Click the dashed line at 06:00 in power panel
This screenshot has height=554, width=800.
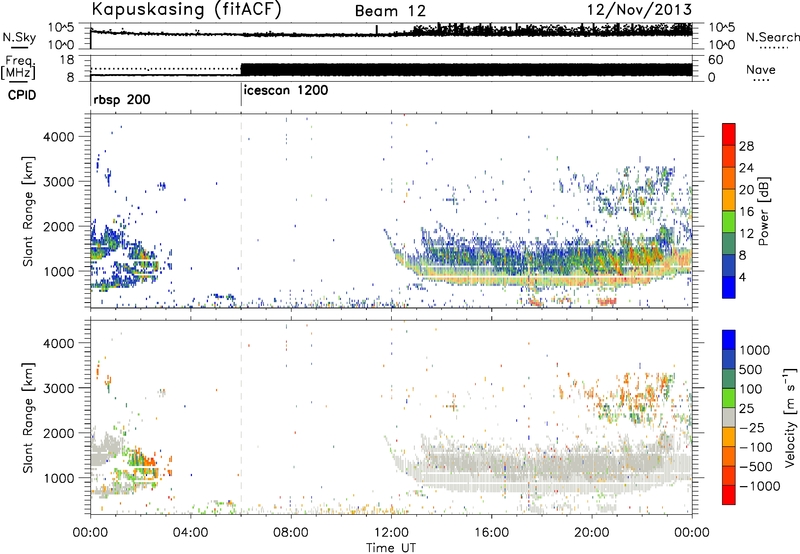pos(241,211)
